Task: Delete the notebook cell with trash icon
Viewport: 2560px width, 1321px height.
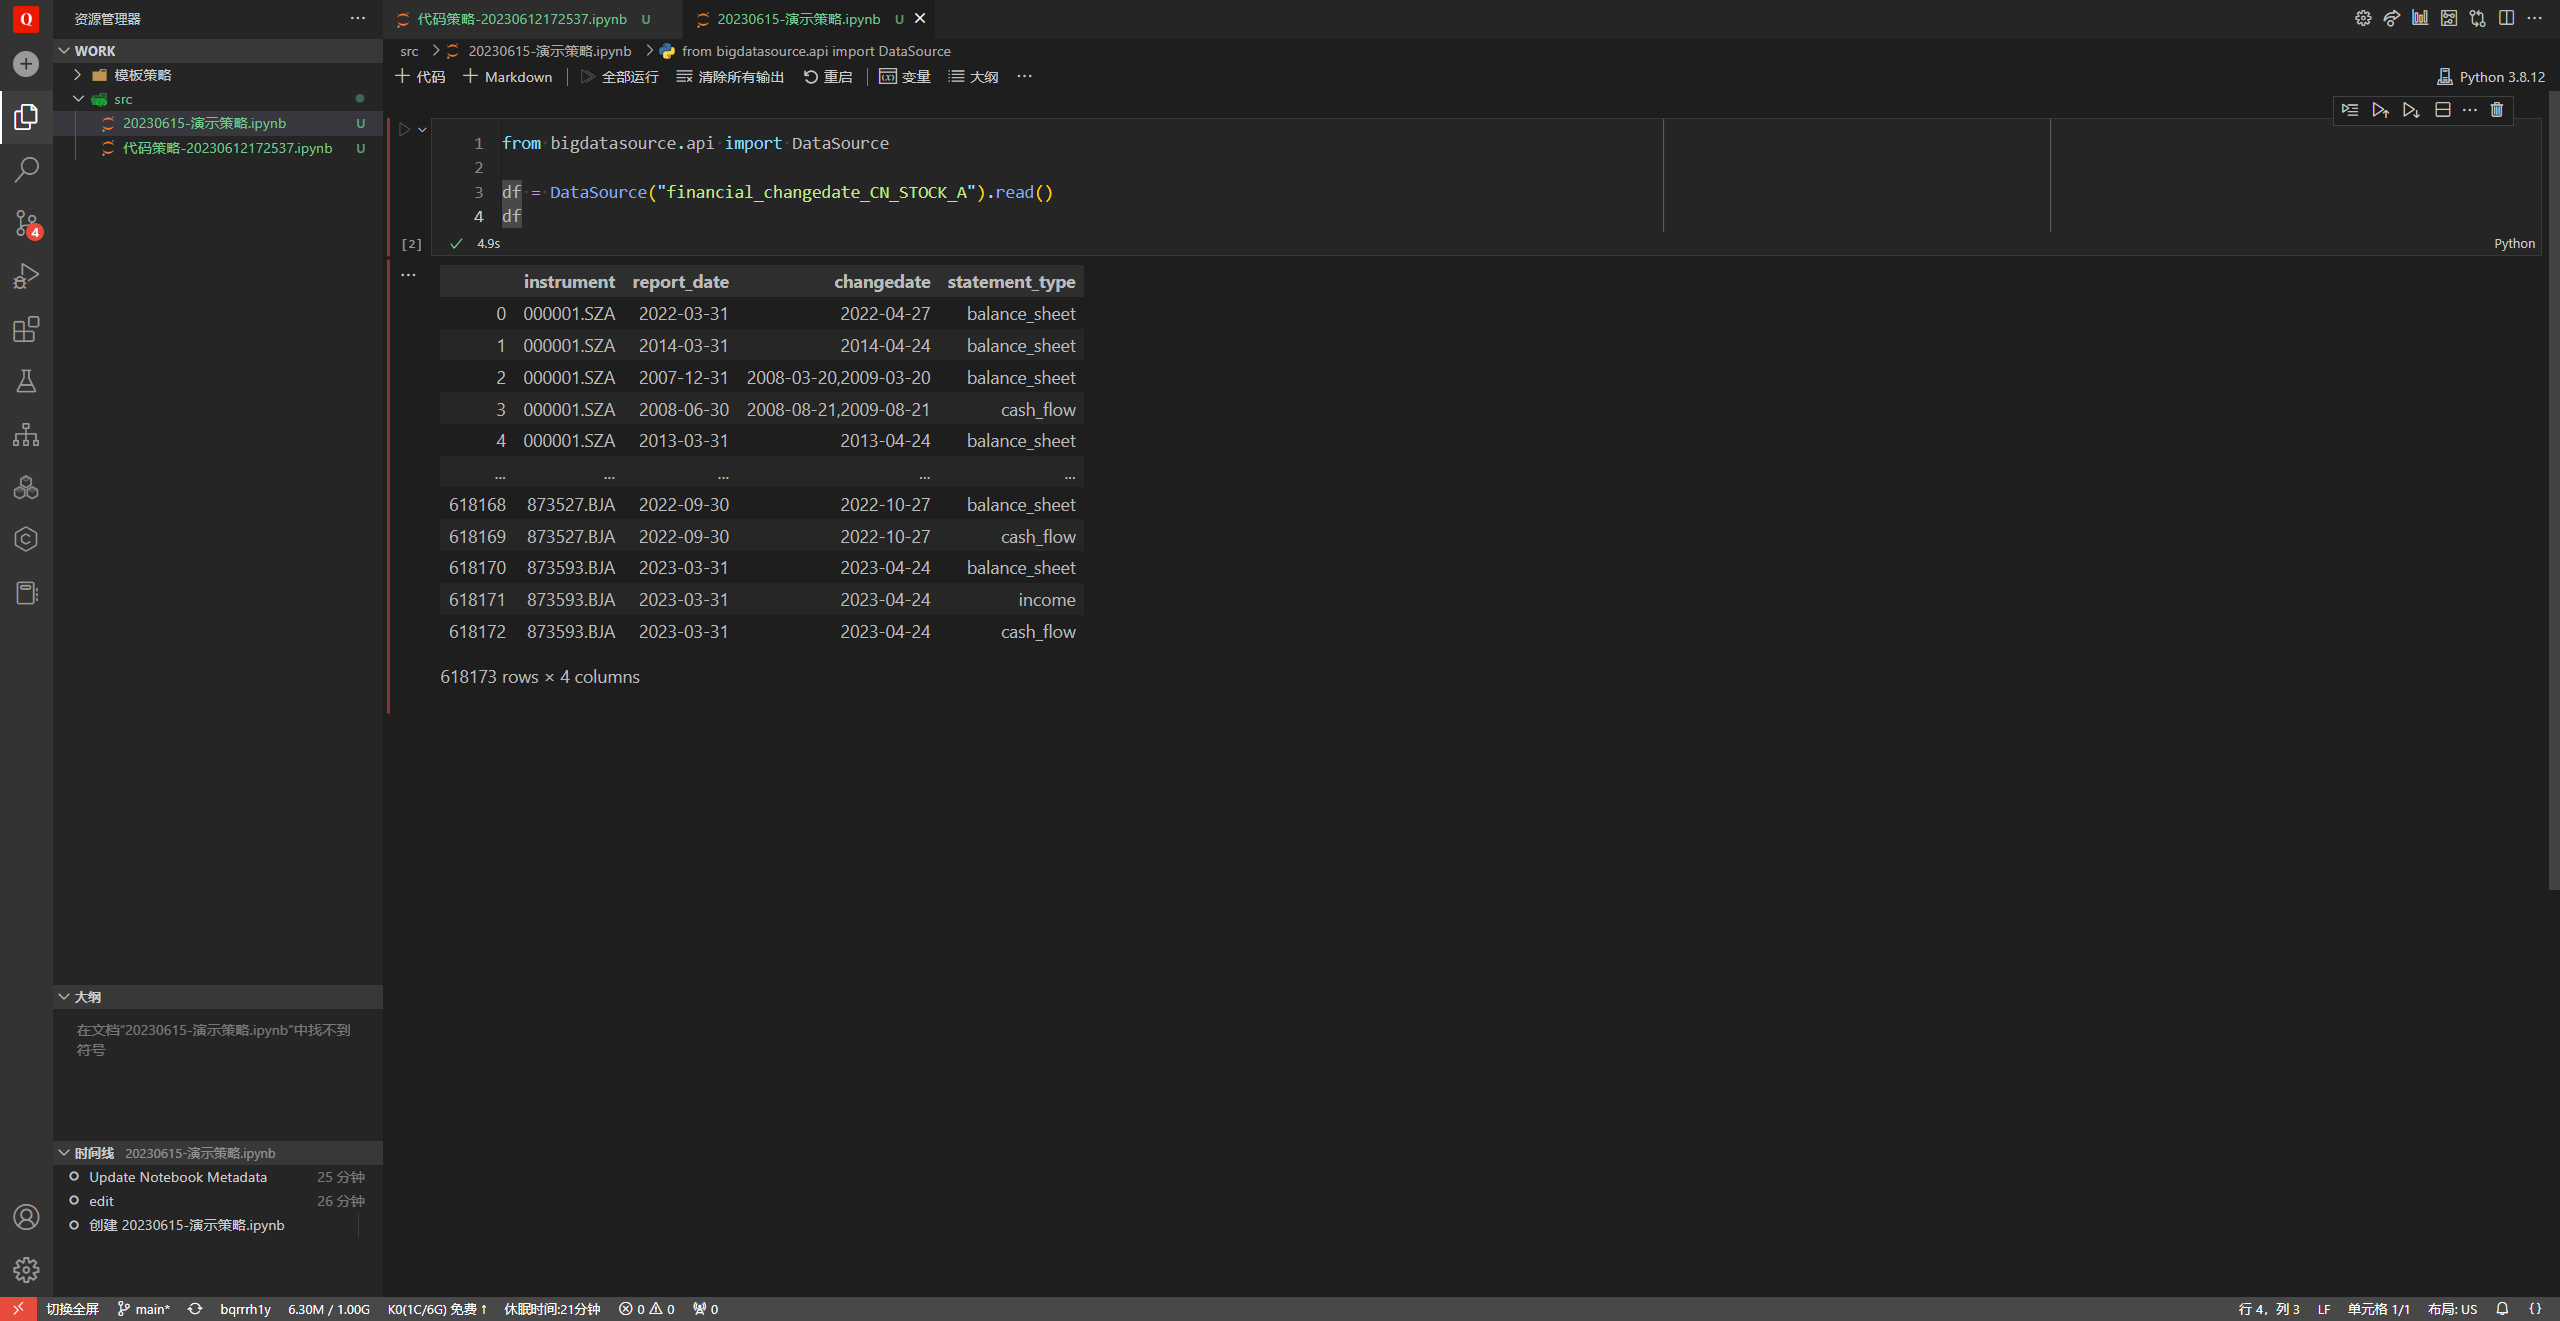Action: 2497,110
